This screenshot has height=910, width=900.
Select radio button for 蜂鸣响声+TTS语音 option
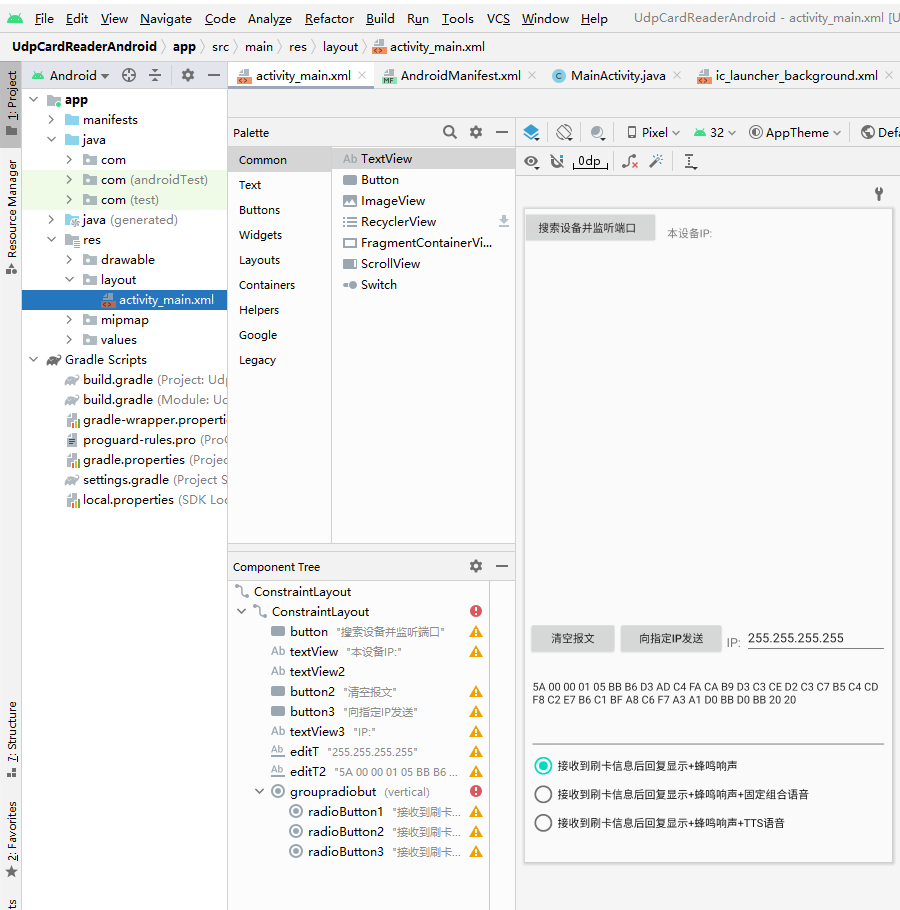coord(544,821)
